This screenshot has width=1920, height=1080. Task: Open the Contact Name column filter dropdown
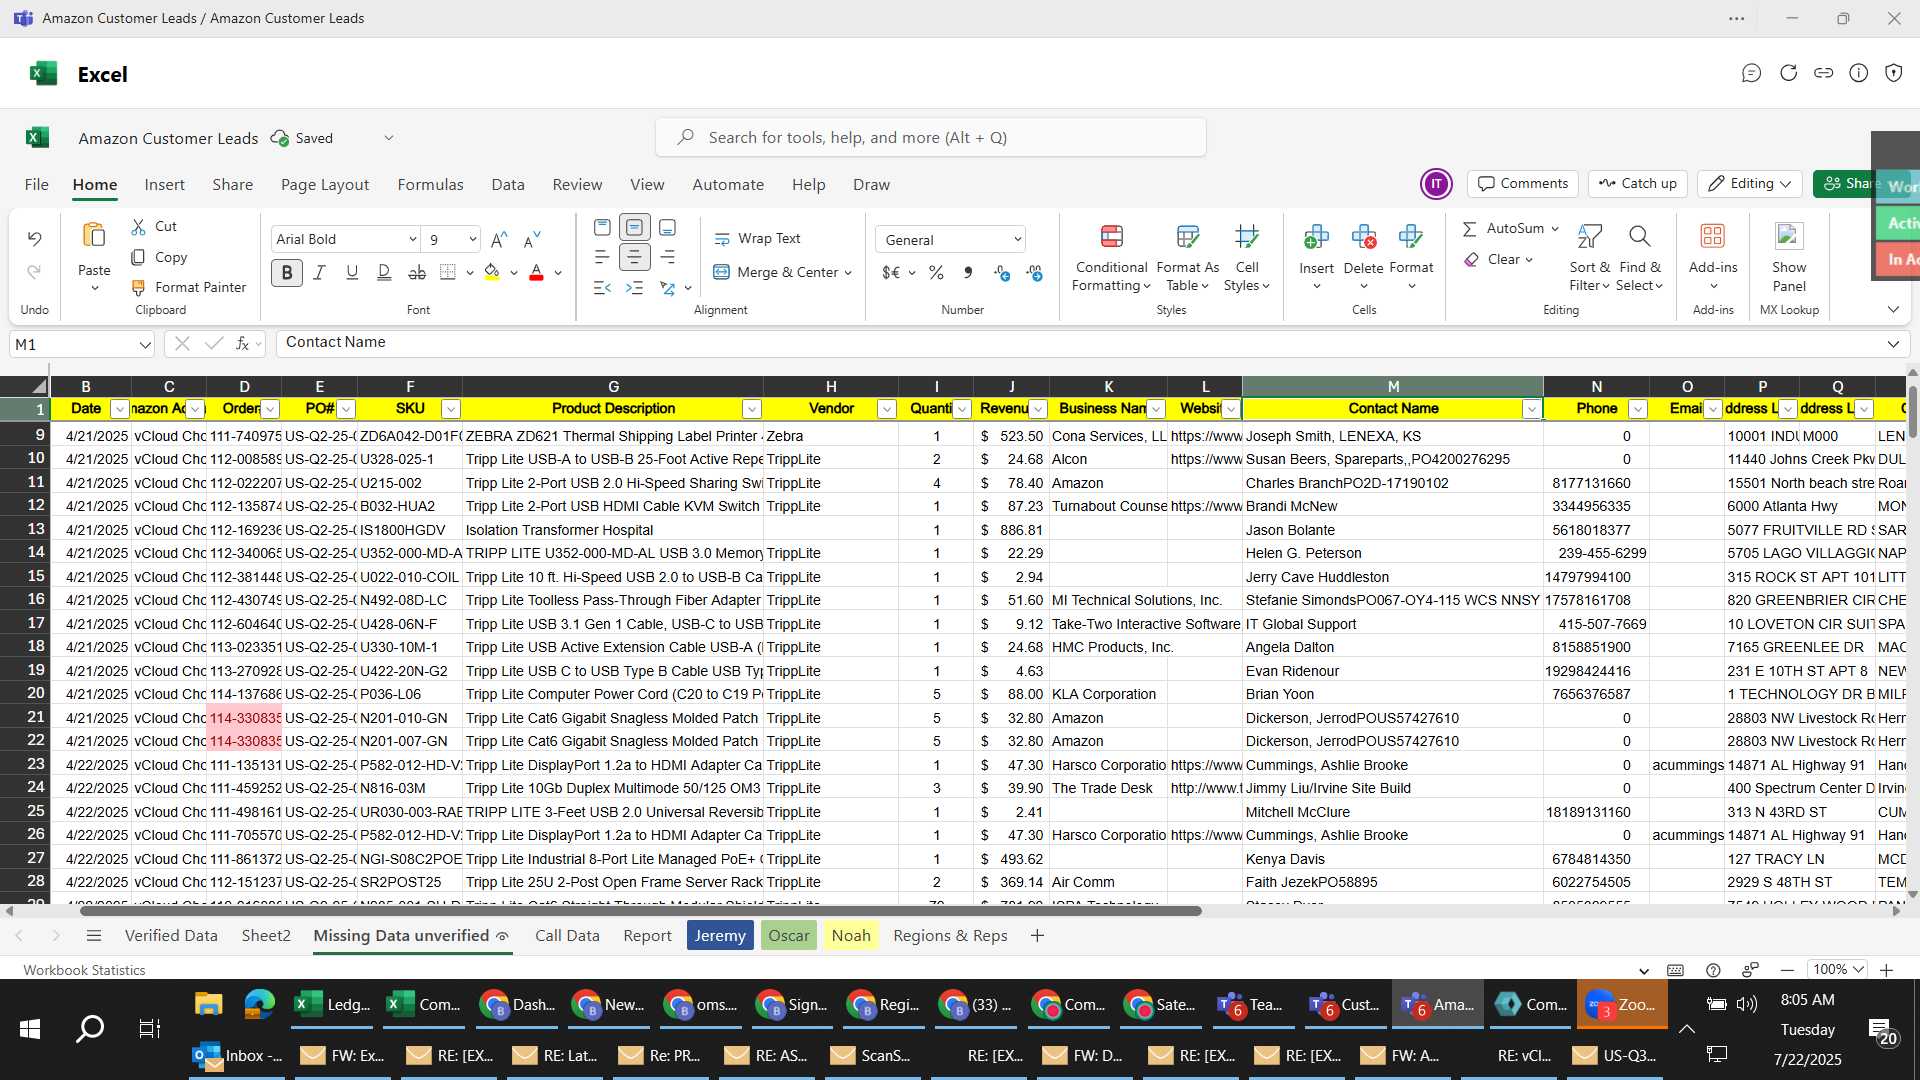tap(1531, 409)
